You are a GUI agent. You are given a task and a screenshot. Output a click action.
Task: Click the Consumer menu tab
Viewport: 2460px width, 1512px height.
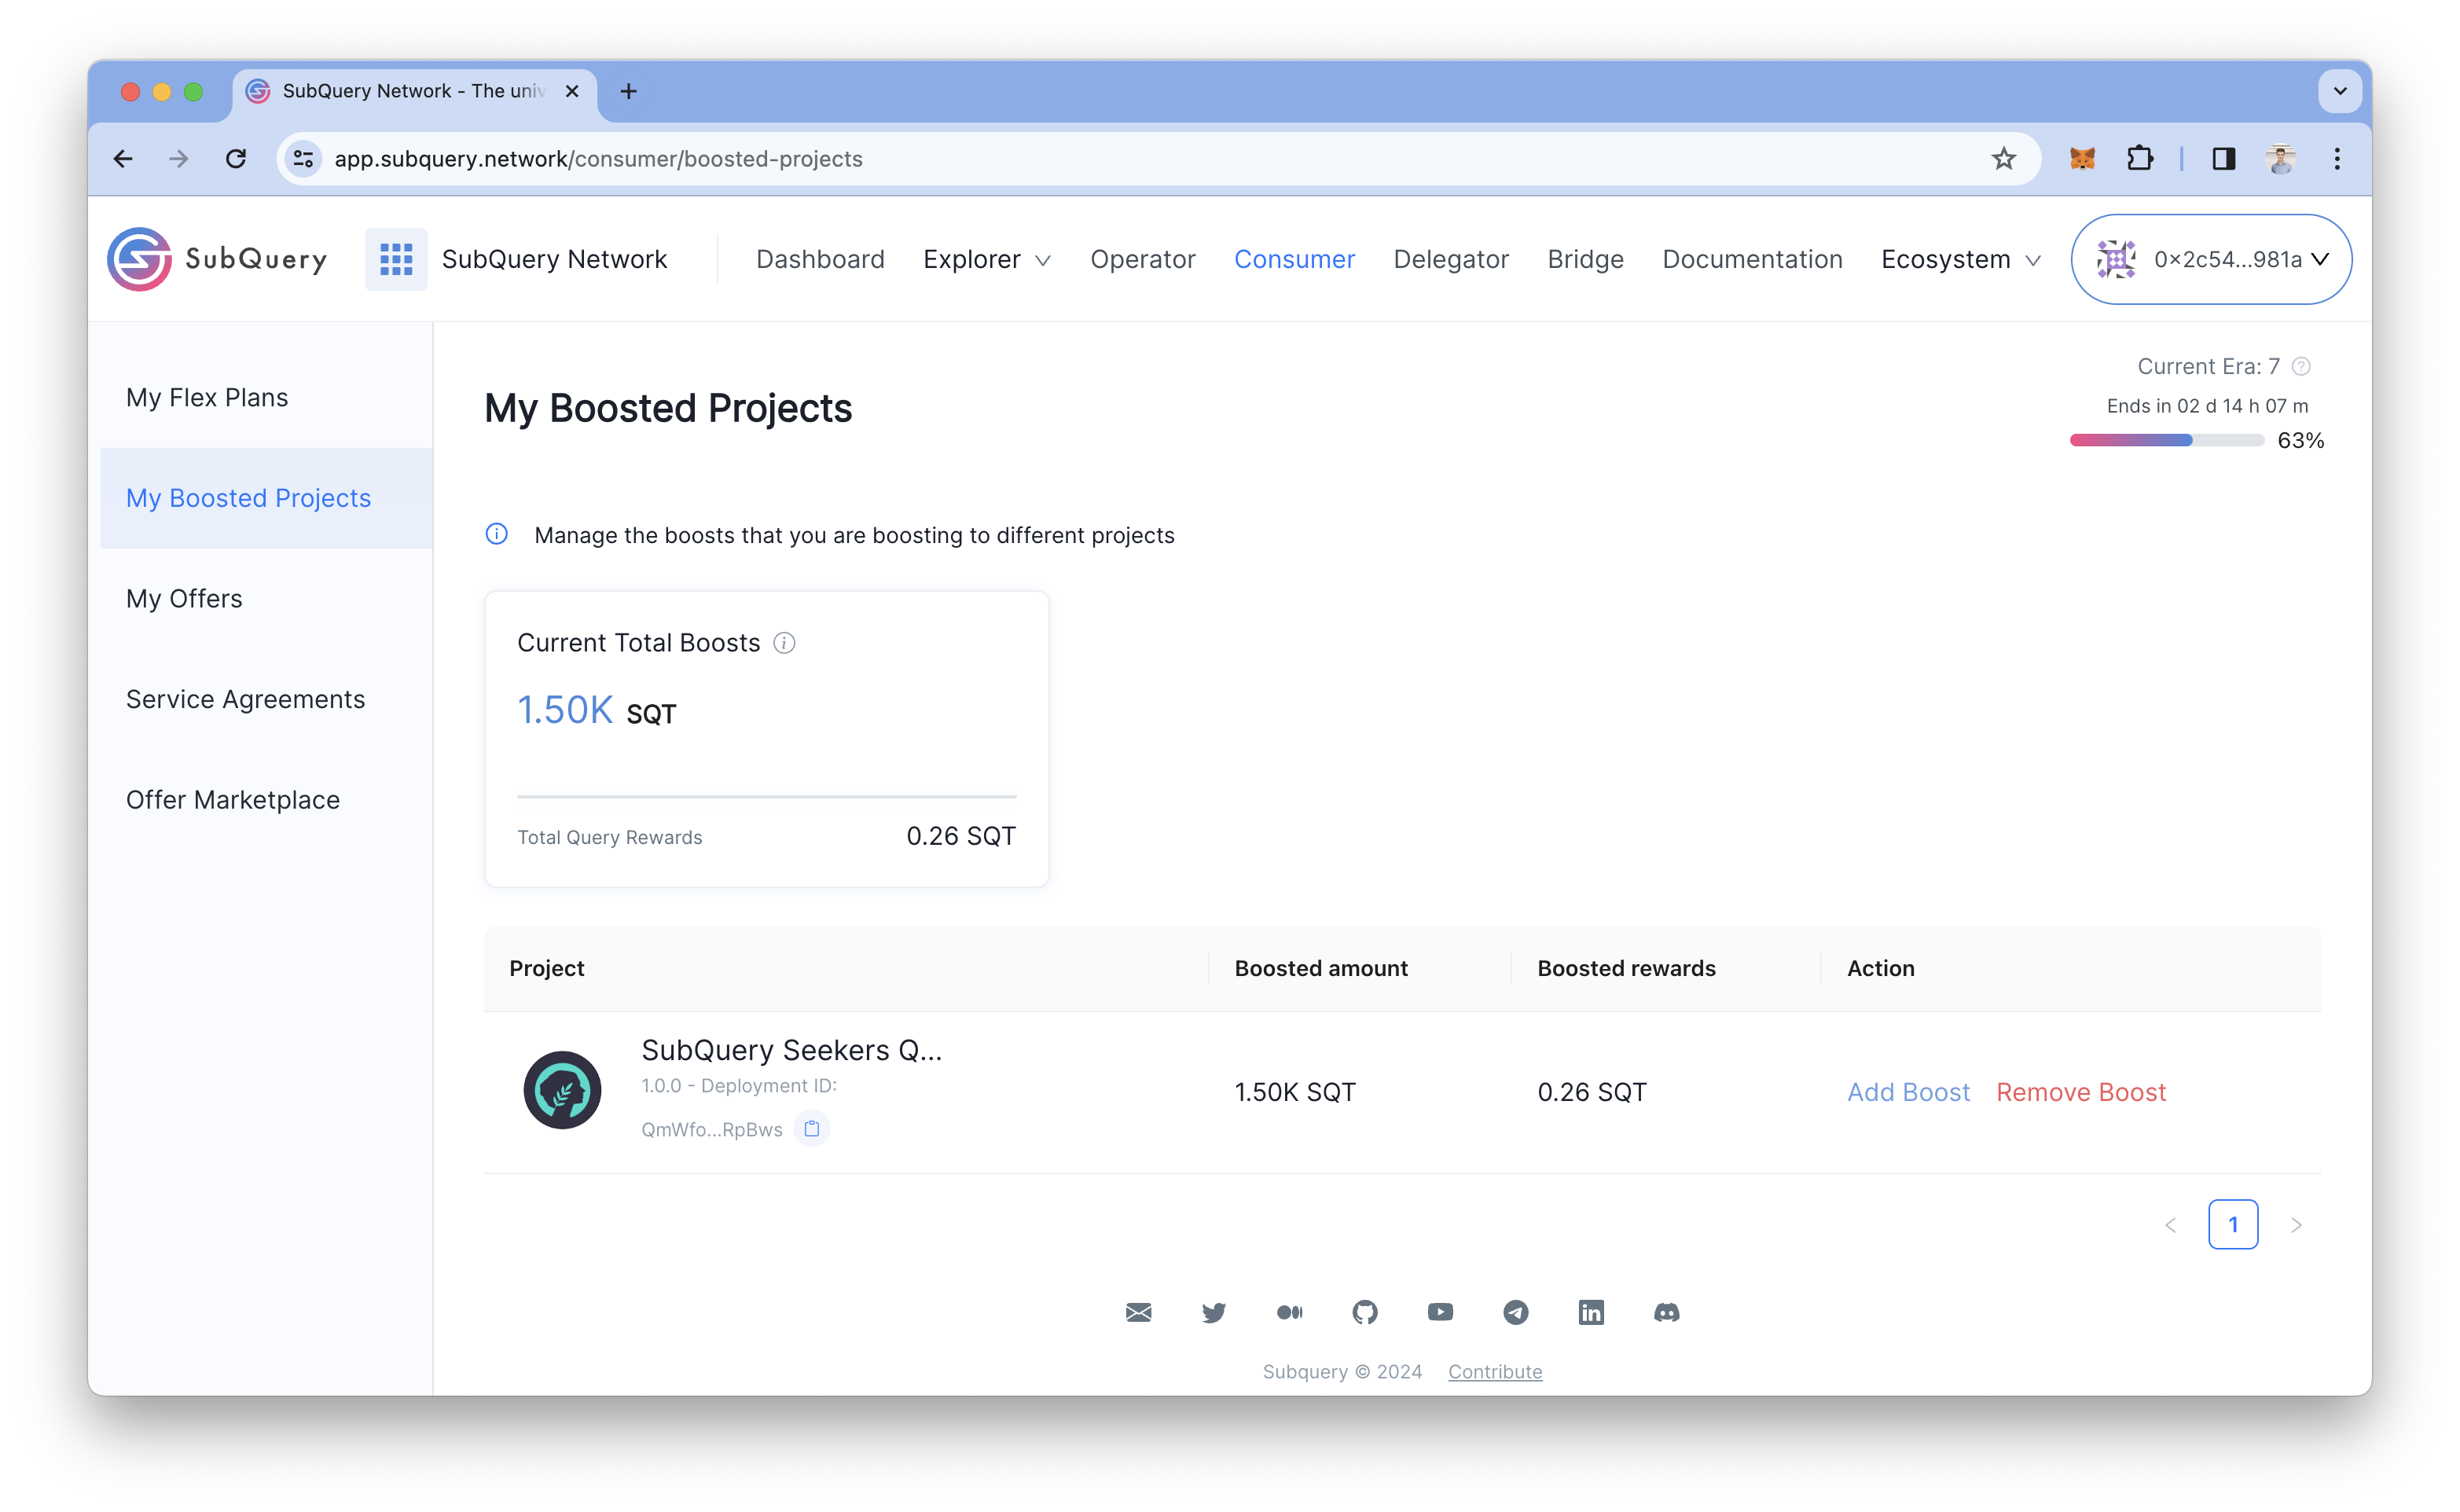point(1295,258)
